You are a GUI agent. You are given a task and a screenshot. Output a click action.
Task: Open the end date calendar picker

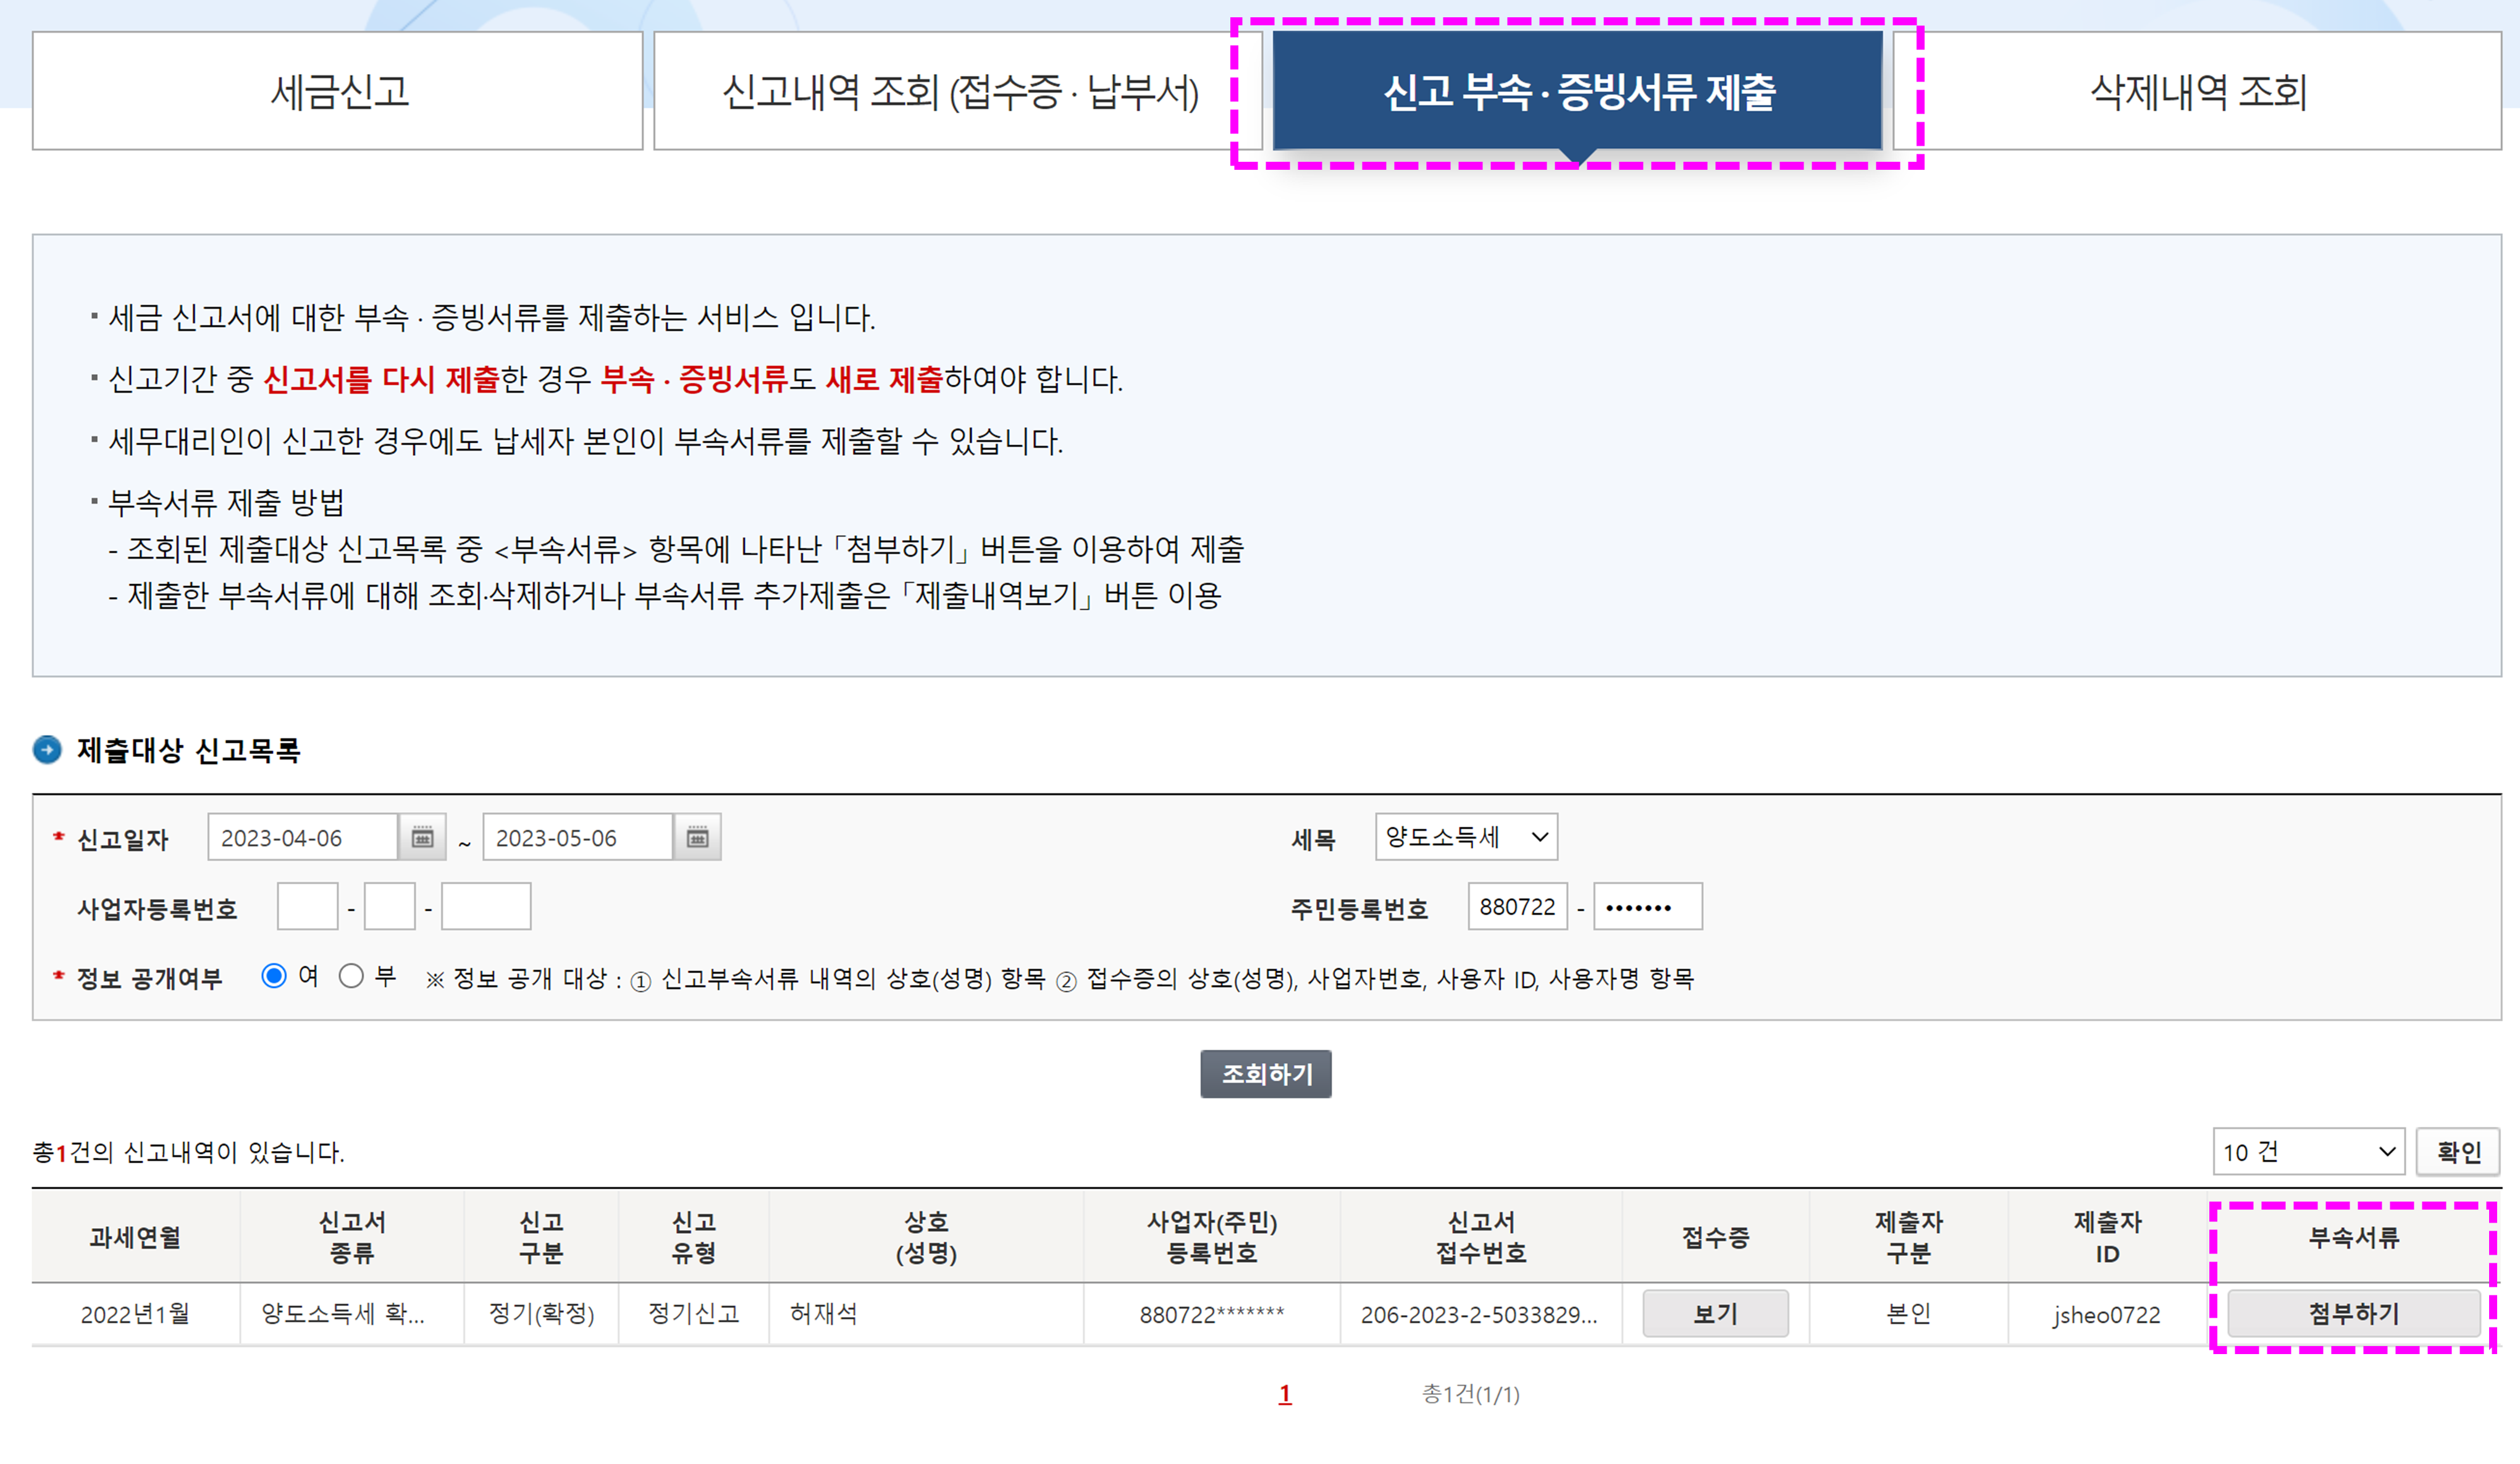(697, 837)
